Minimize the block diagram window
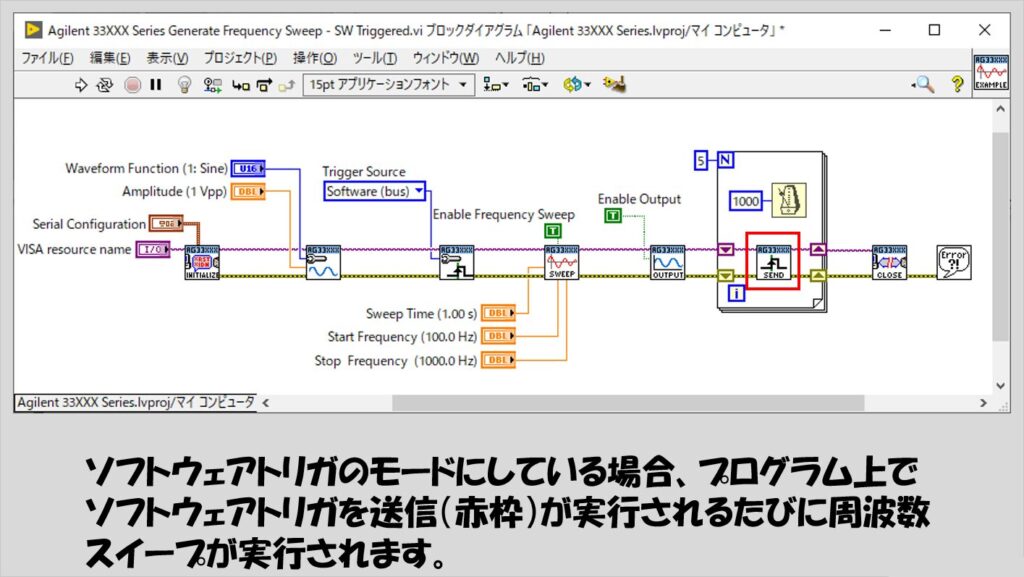Viewport: 1024px width, 577px height. click(885, 30)
